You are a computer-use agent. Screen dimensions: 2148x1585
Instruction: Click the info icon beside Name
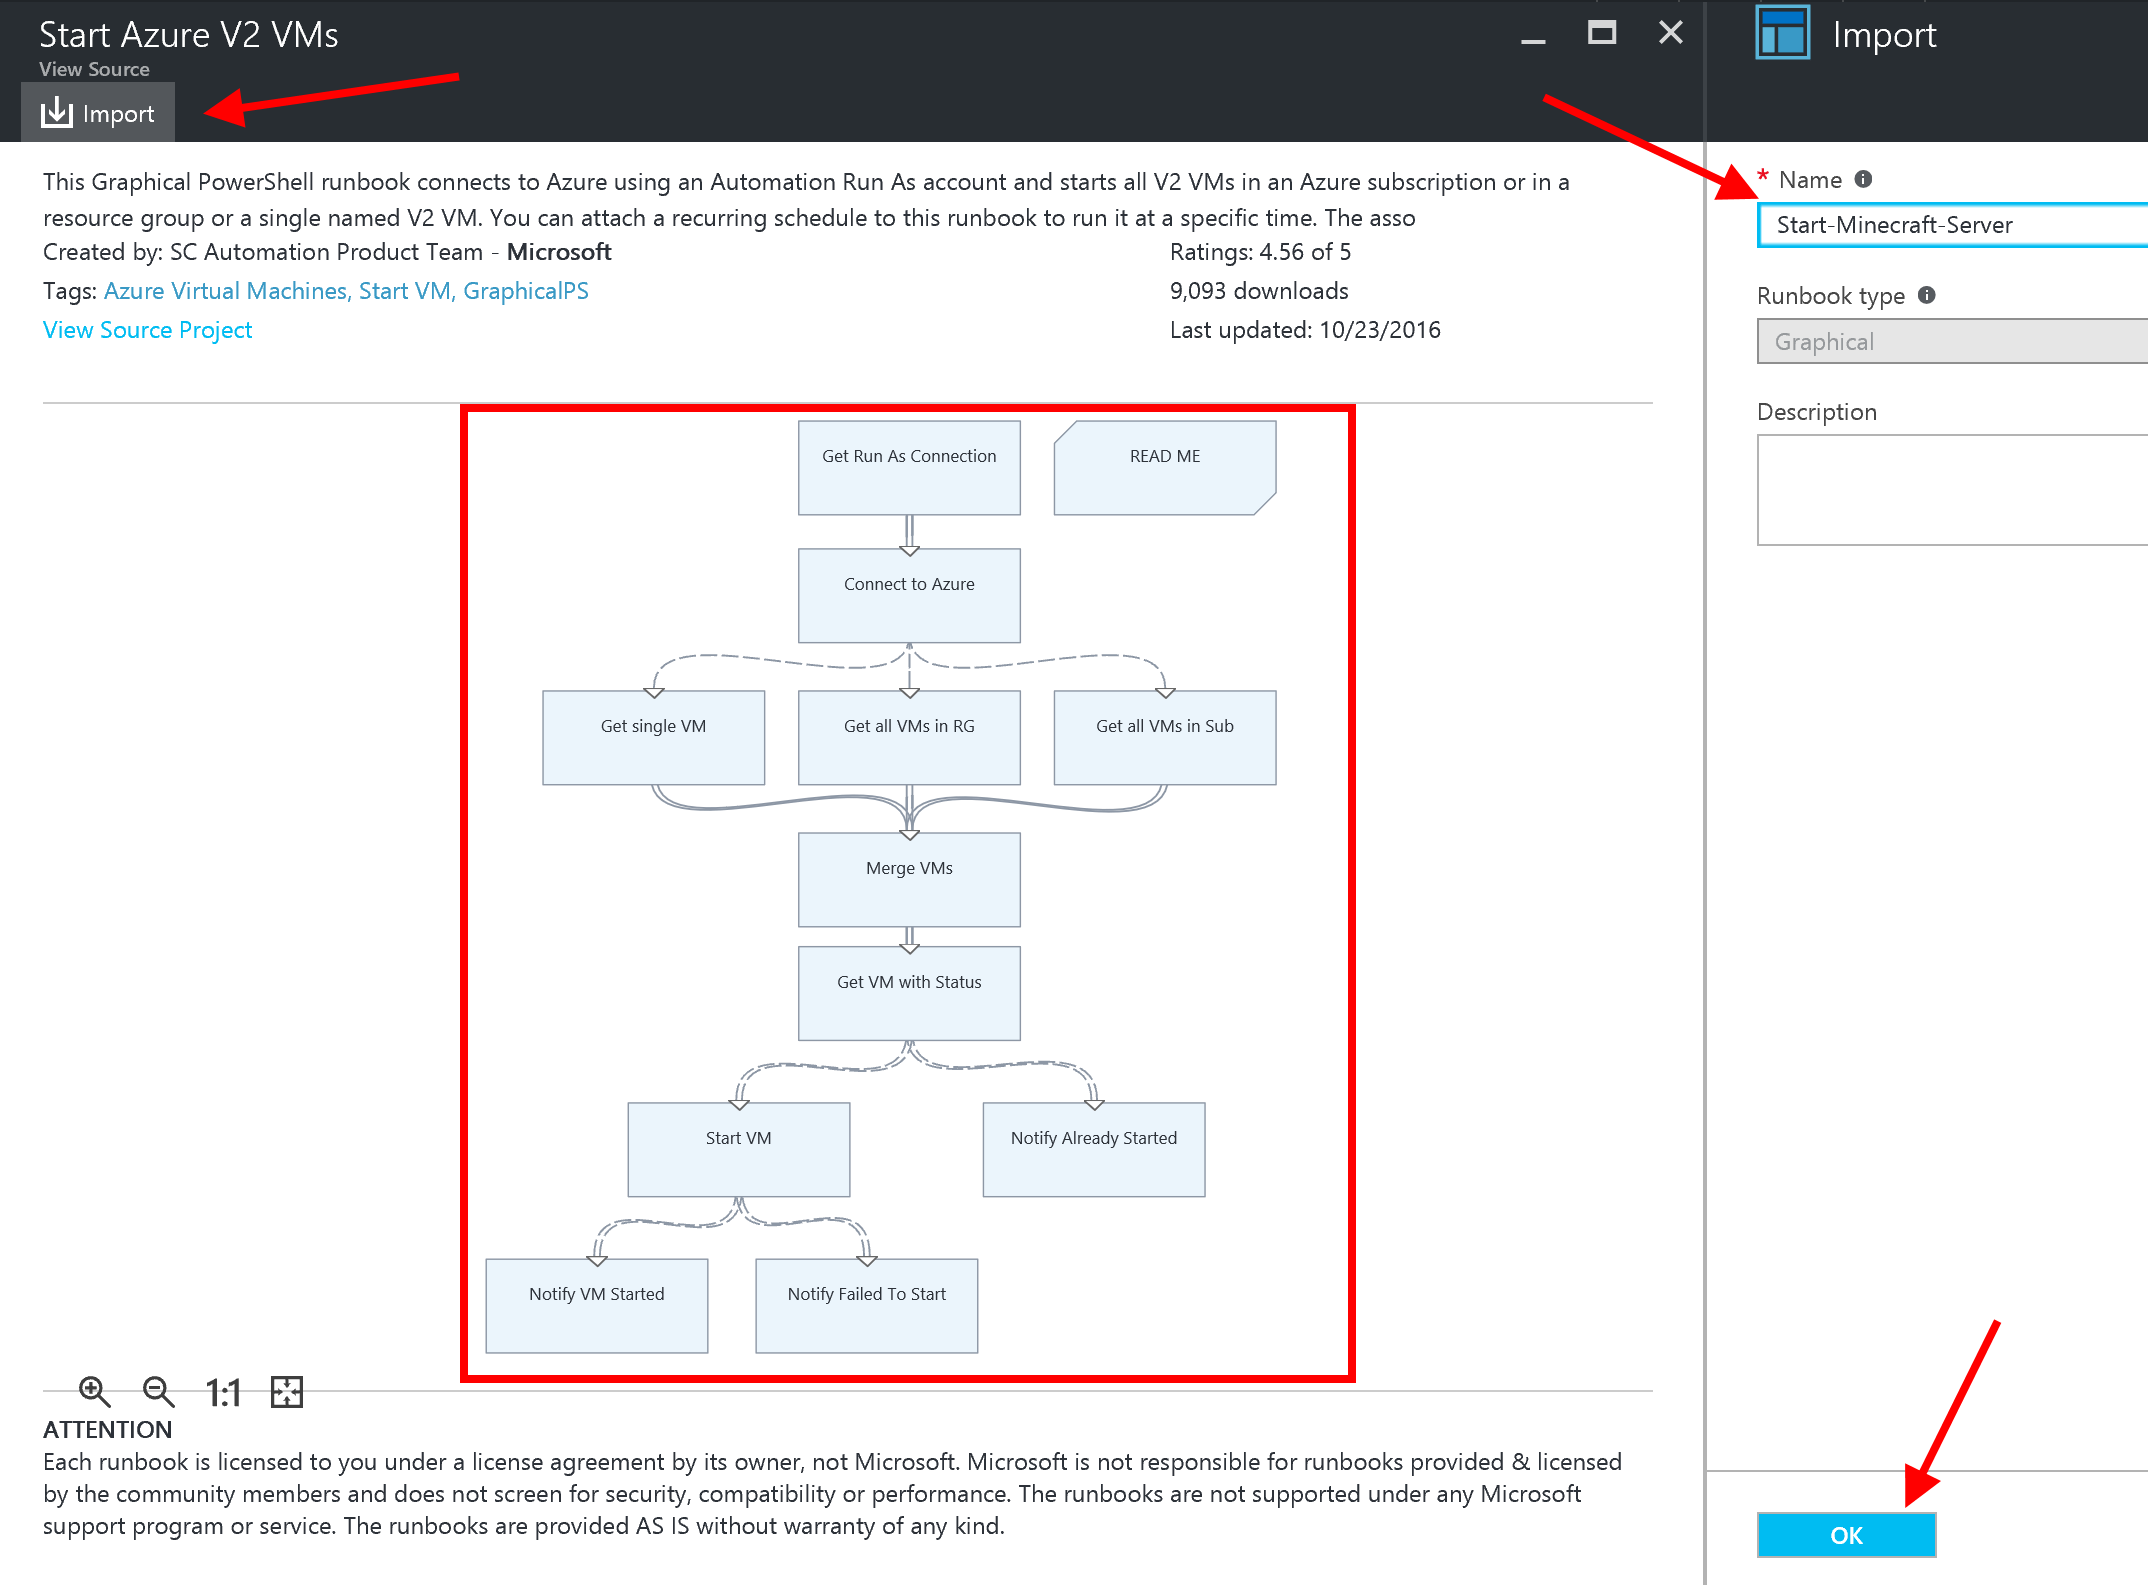click(1863, 179)
